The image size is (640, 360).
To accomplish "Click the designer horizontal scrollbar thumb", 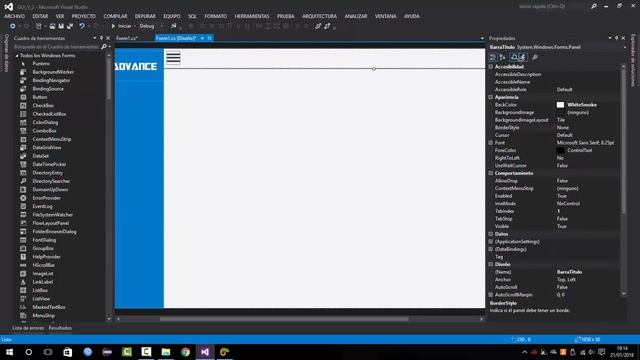I will (284, 319).
